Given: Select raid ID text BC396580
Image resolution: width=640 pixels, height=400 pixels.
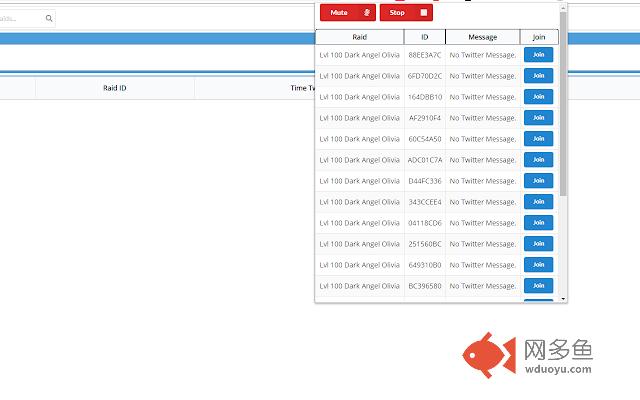Looking at the screenshot, I should [424, 286].
